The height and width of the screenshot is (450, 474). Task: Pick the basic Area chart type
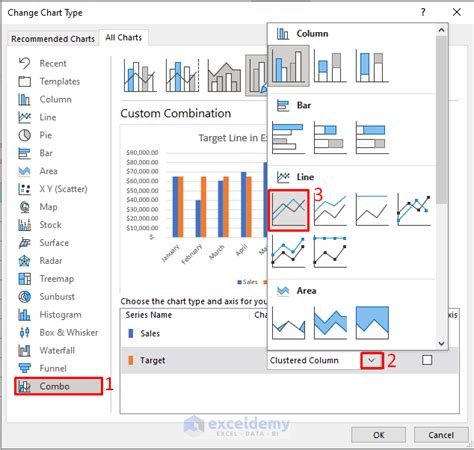pyautogui.click(x=289, y=323)
